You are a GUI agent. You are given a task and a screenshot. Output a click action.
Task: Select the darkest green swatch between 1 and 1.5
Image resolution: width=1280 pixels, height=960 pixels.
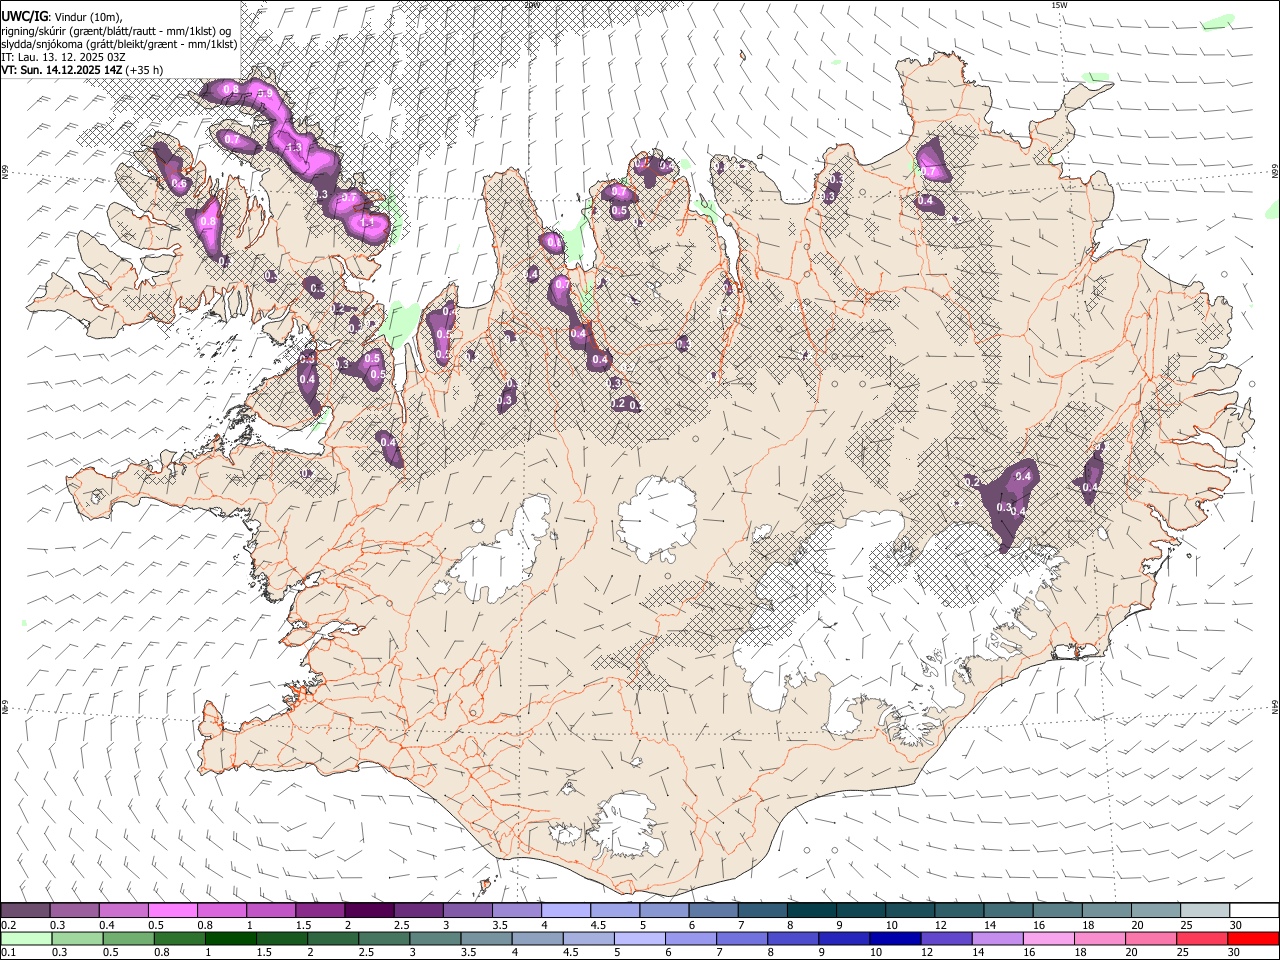tap(230, 938)
